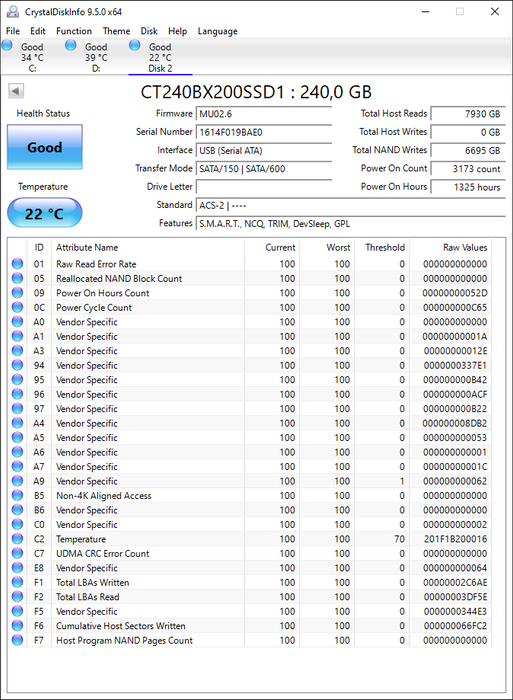Viewport: 513px width, 700px height.
Task: Click raw value 201F1B200016
Action: click(x=455, y=539)
